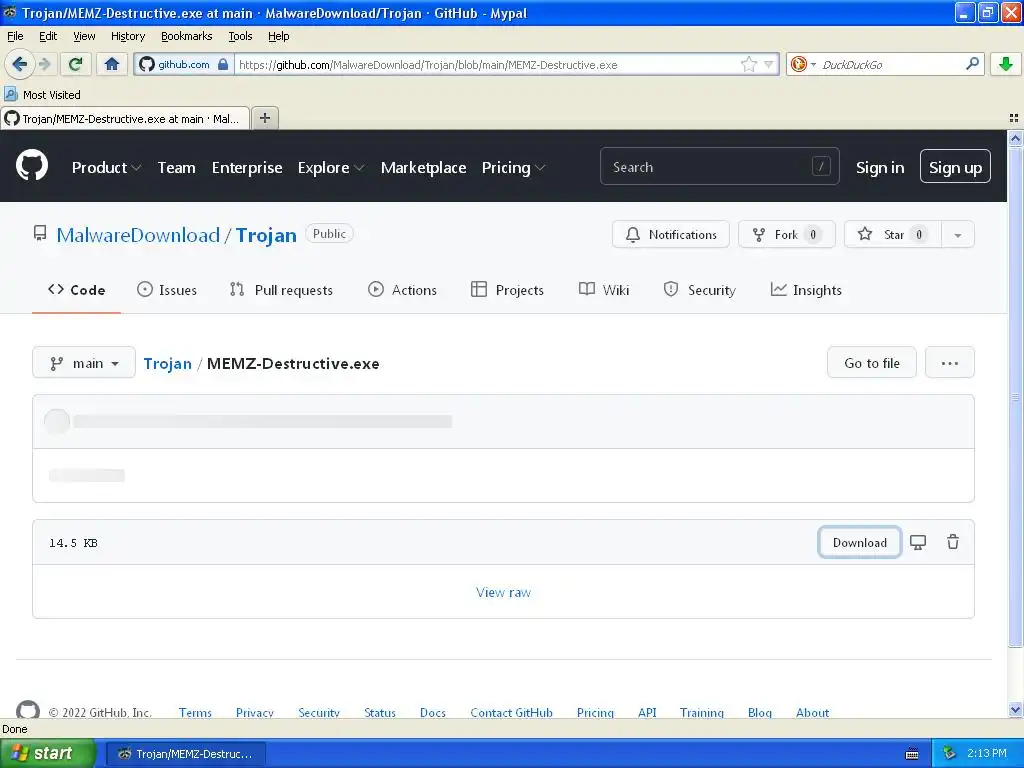
Task: Click the list all tabs icon
Action: pyautogui.click(x=1014, y=118)
